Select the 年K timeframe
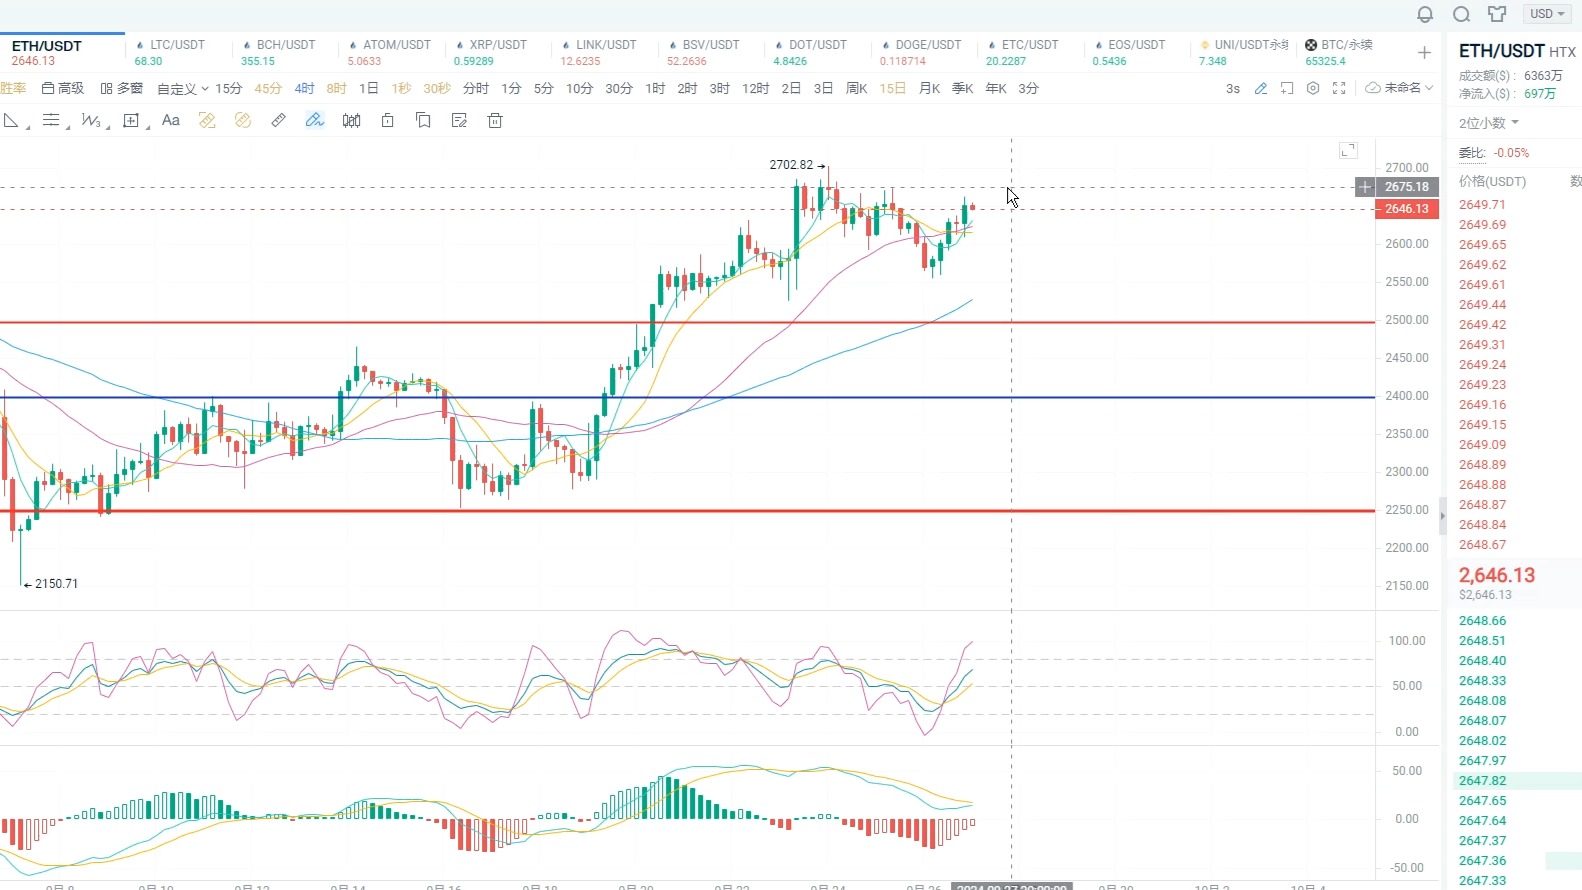The height and width of the screenshot is (890, 1582). coord(996,89)
